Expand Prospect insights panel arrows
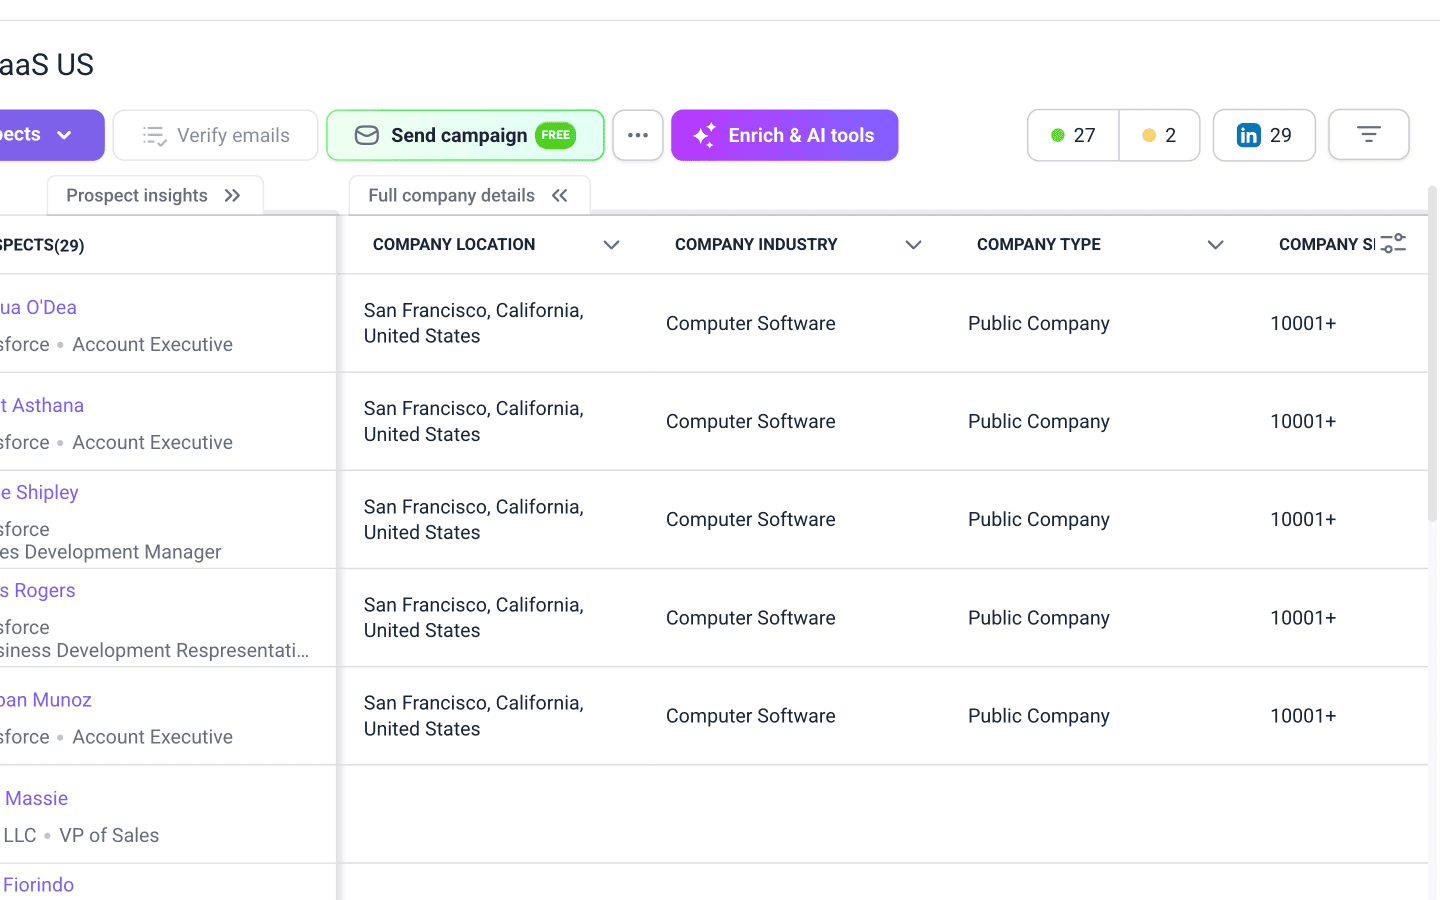The height and width of the screenshot is (900, 1440). pos(232,195)
